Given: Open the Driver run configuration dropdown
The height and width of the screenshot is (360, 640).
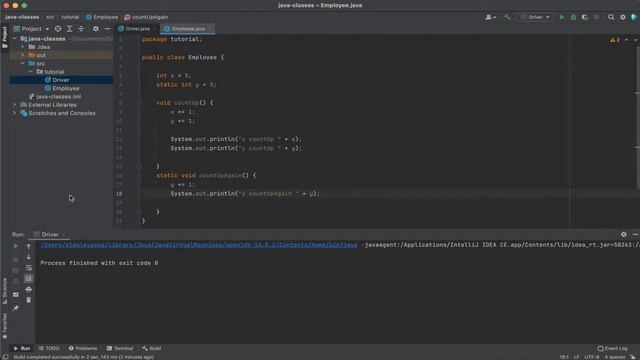Looking at the screenshot, I should pyautogui.click(x=535, y=17).
